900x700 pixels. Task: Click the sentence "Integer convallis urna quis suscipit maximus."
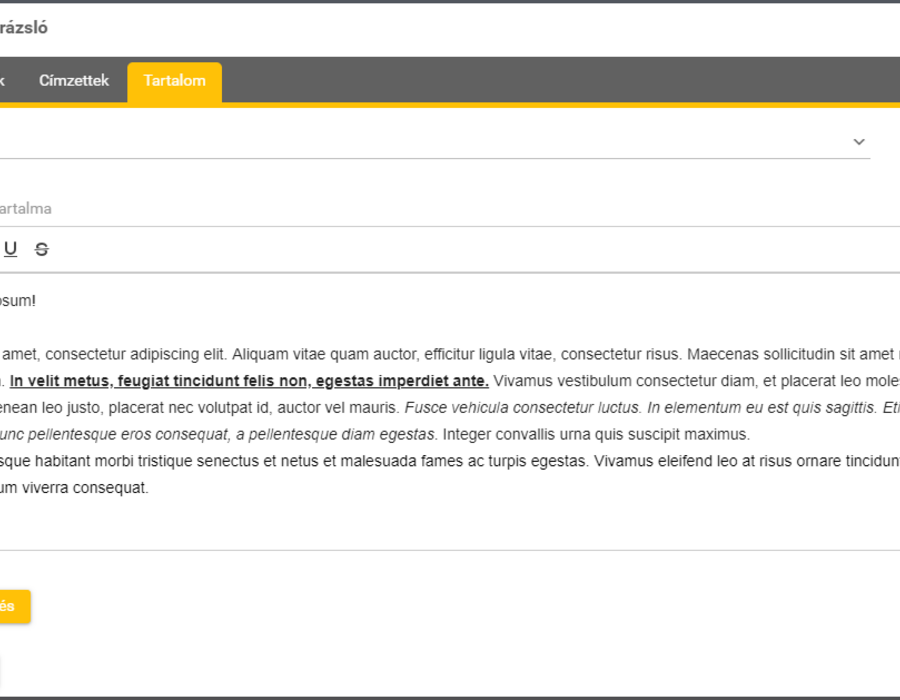[x=596, y=434]
